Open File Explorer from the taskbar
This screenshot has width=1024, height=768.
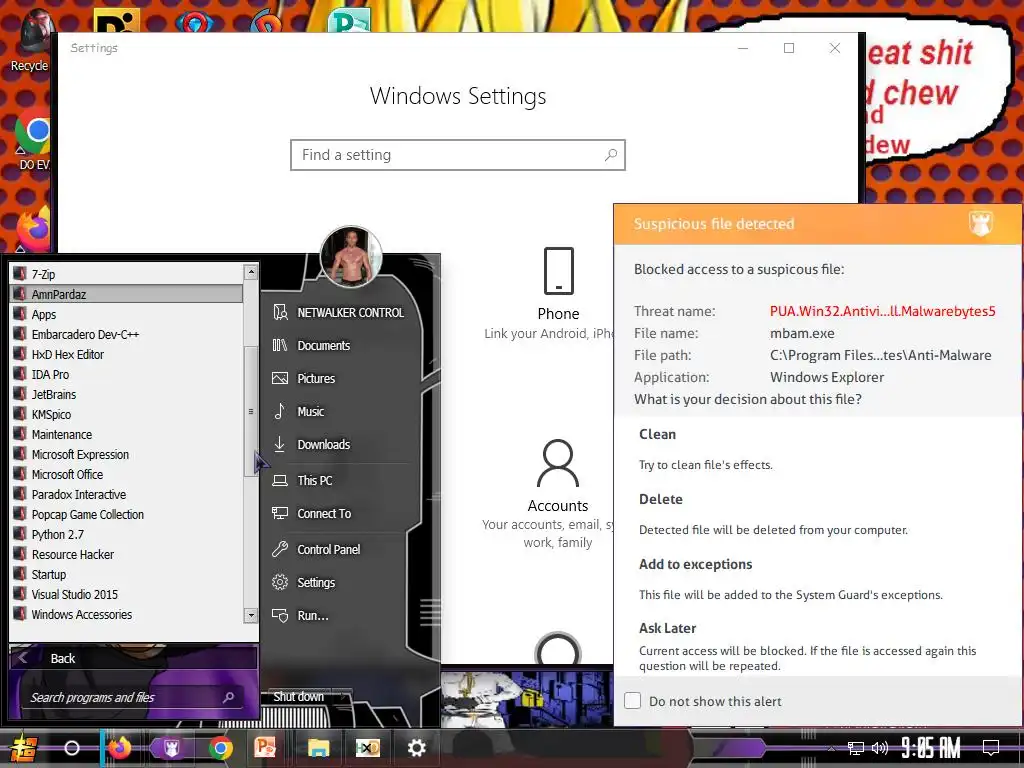pyautogui.click(x=319, y=748)
